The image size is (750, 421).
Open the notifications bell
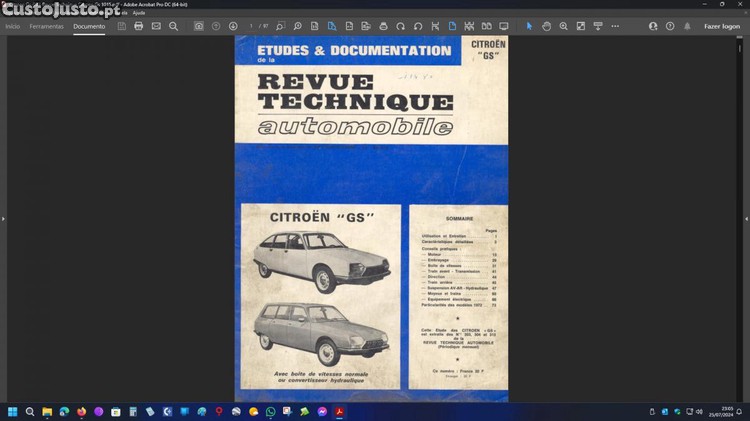click(x=685, y=26)
